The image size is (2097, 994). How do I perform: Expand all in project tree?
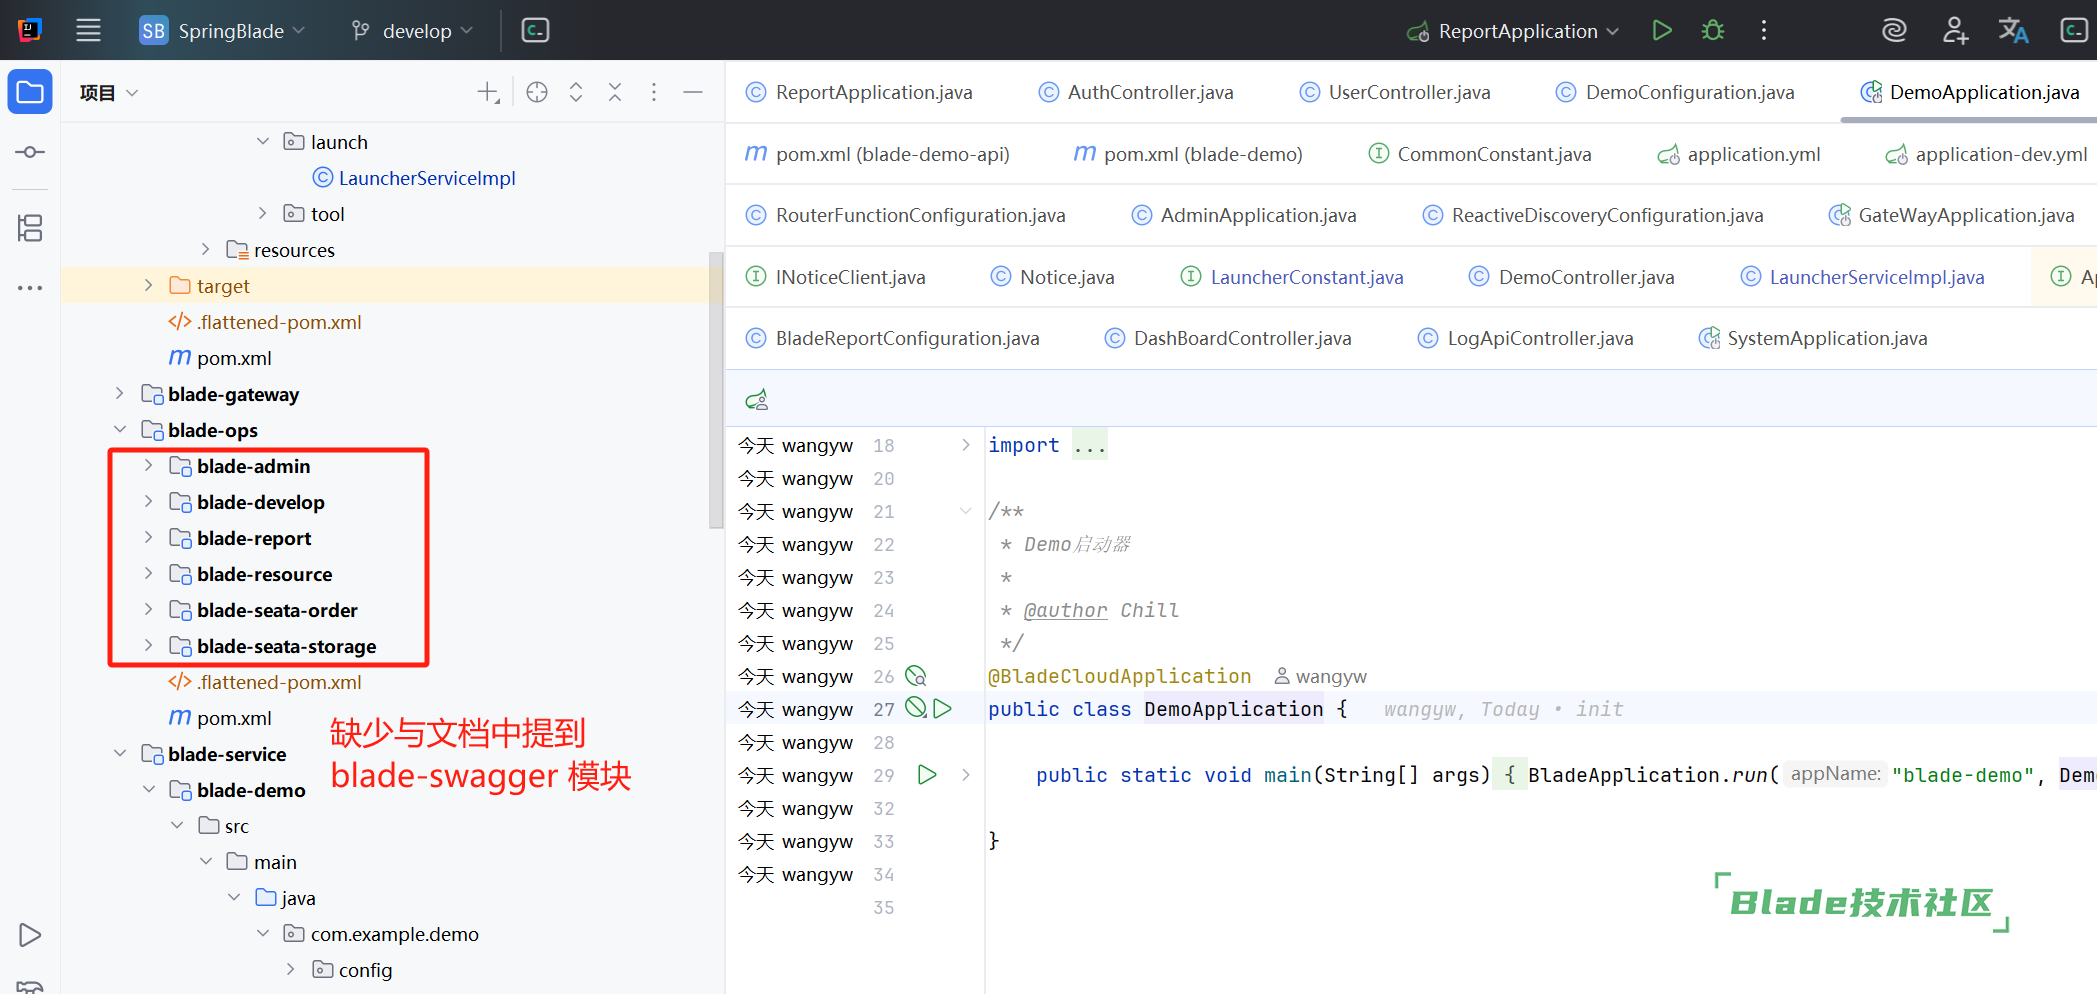tap(576, 93)
